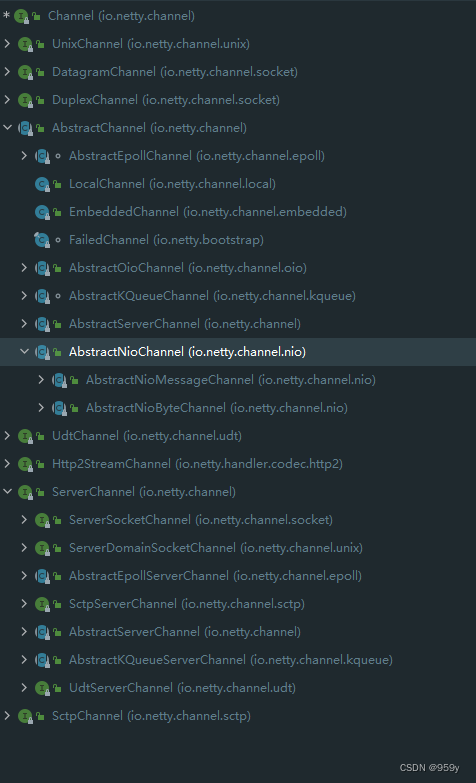Select FailedChannel (io.netty.bootstrap) row

[x=238, y=240]
